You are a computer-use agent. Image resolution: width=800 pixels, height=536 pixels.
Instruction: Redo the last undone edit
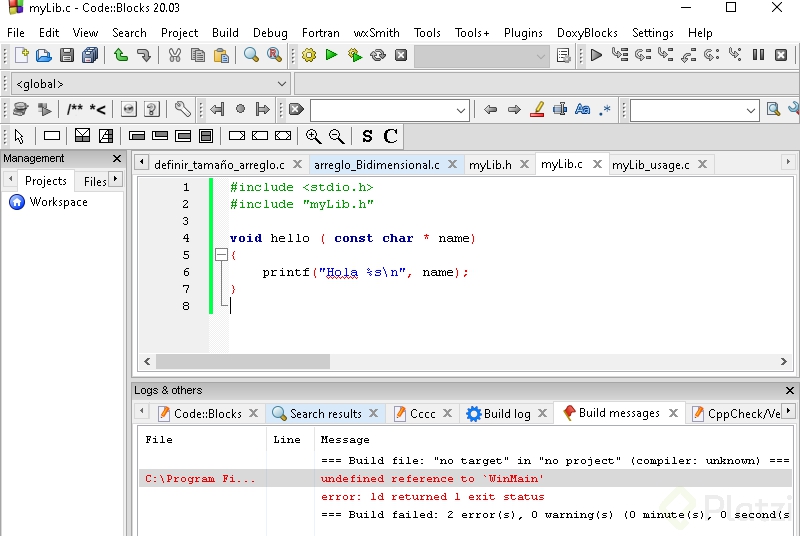point(144,55)
